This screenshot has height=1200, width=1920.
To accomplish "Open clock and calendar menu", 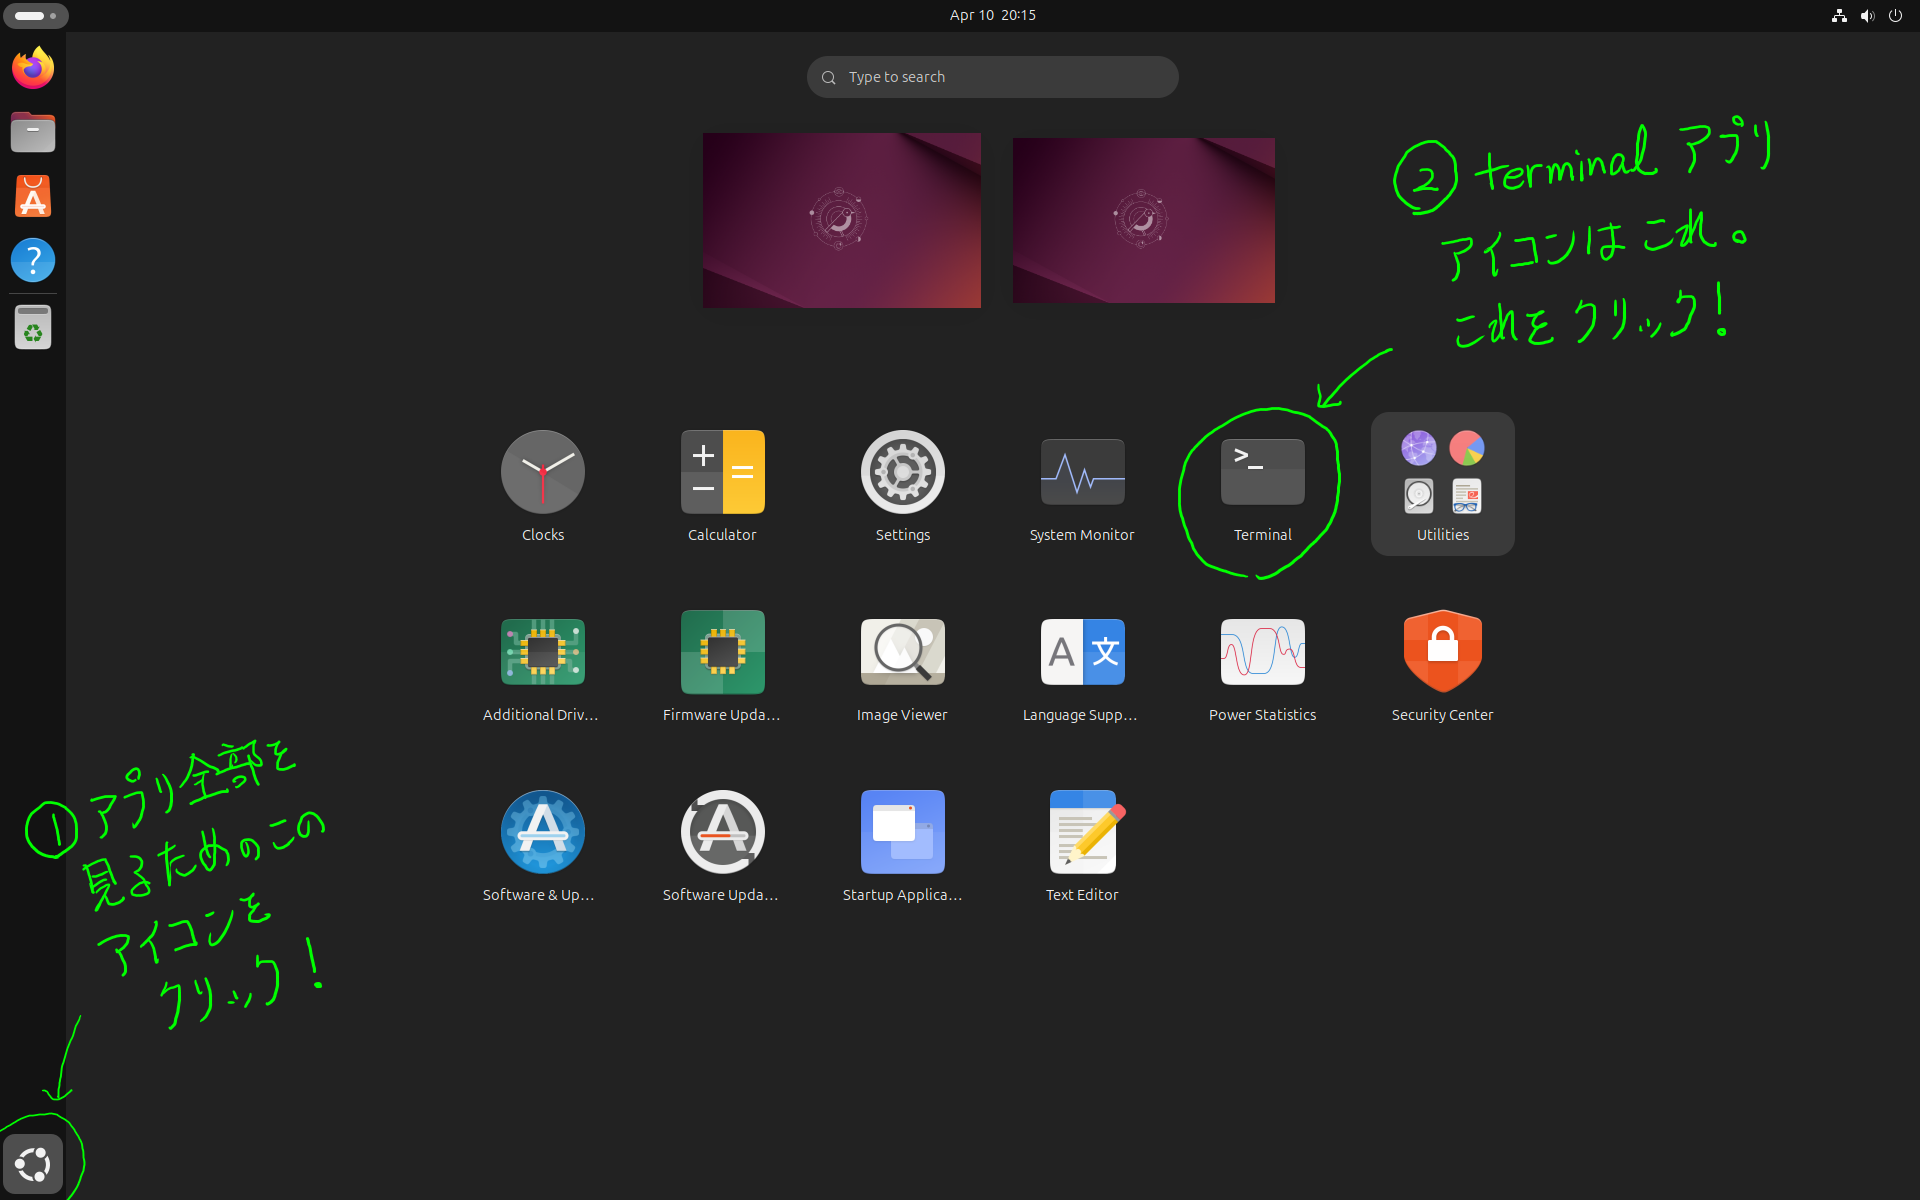I will pos(992,15).
